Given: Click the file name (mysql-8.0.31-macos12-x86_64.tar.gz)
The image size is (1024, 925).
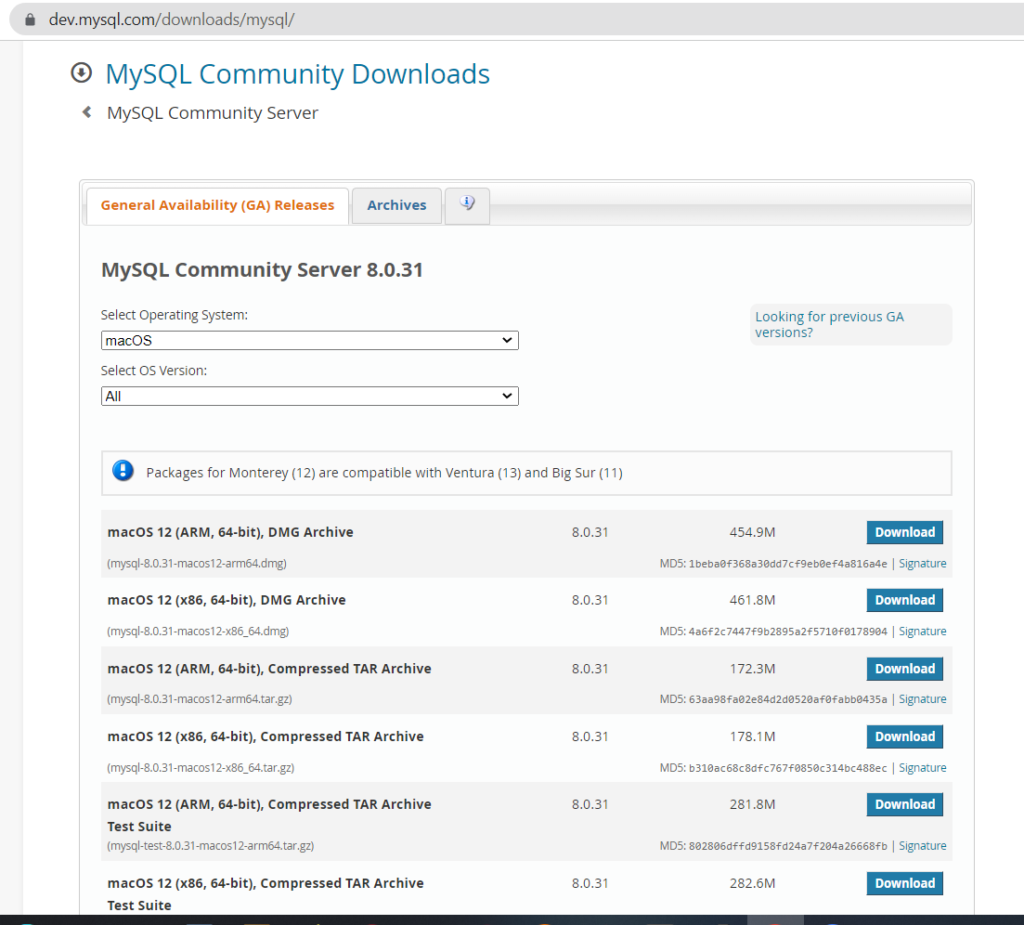Looking at the screenshot, I should pyautogui.click(x=200, y=768).
